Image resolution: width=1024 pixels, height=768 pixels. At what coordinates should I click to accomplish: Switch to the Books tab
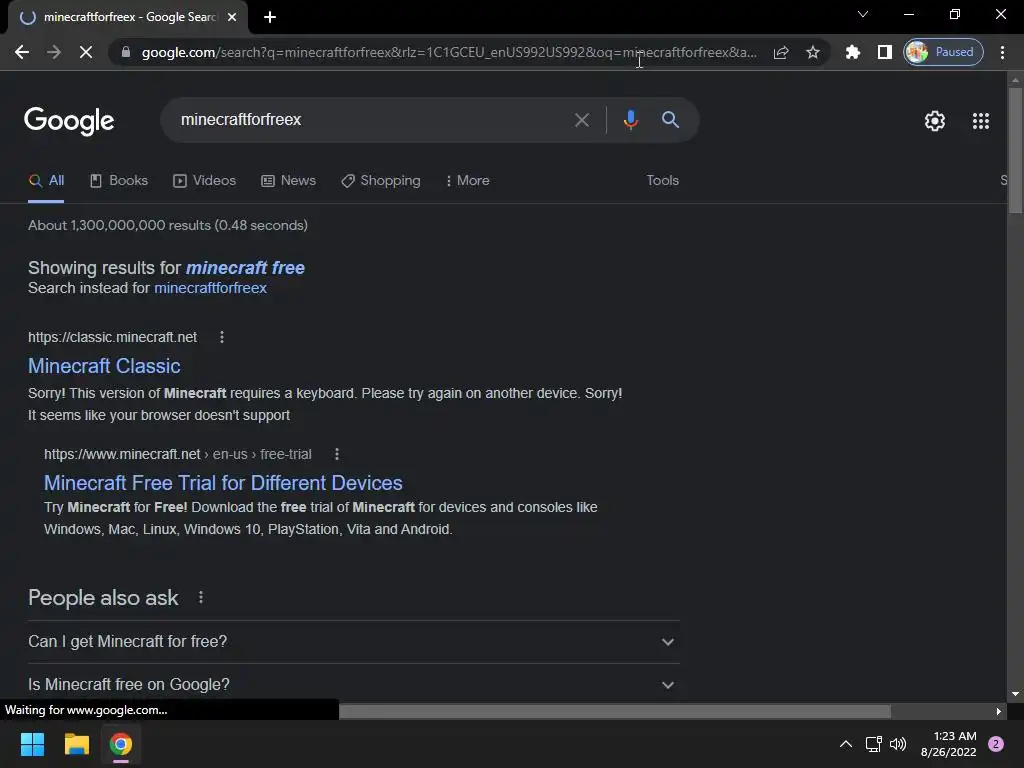click(119, 181)
